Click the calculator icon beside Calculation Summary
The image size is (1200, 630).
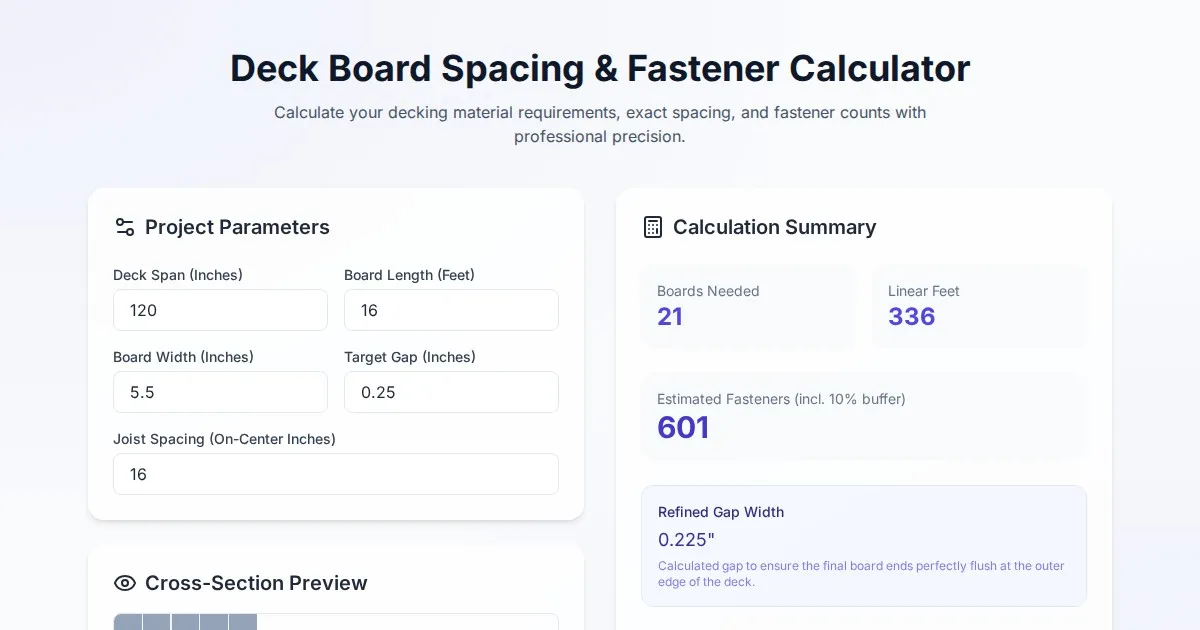click(x=653, y=227)
